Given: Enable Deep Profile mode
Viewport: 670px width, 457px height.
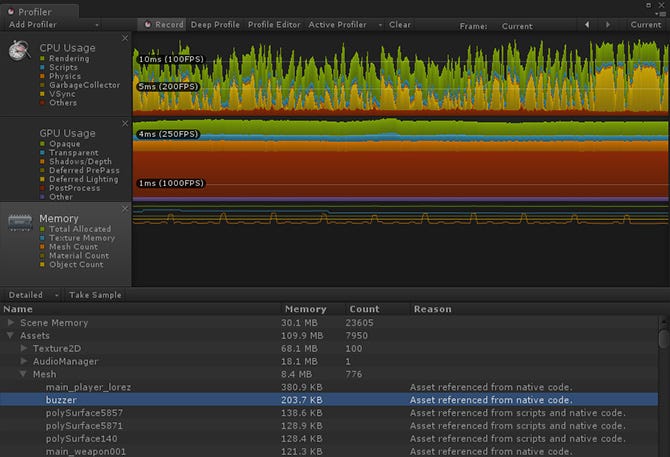Looking at the screenshot, I should point(215,25).
